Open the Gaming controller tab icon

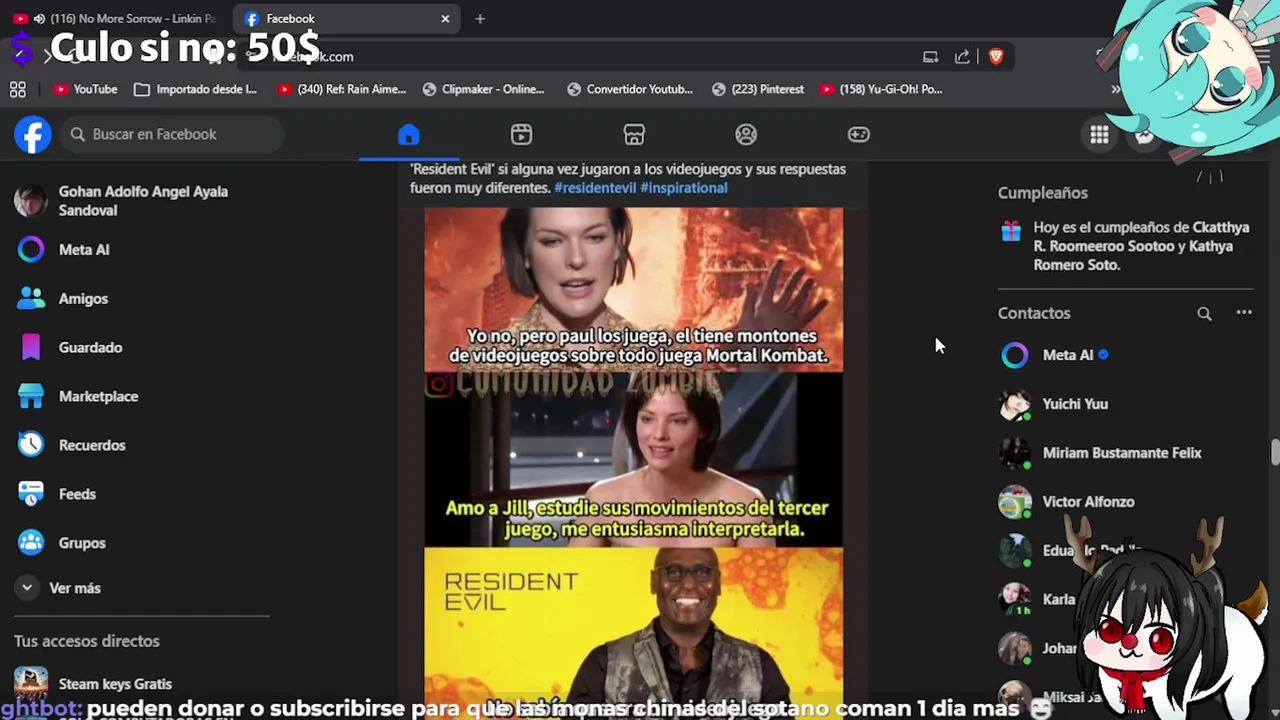pos(859,134)
